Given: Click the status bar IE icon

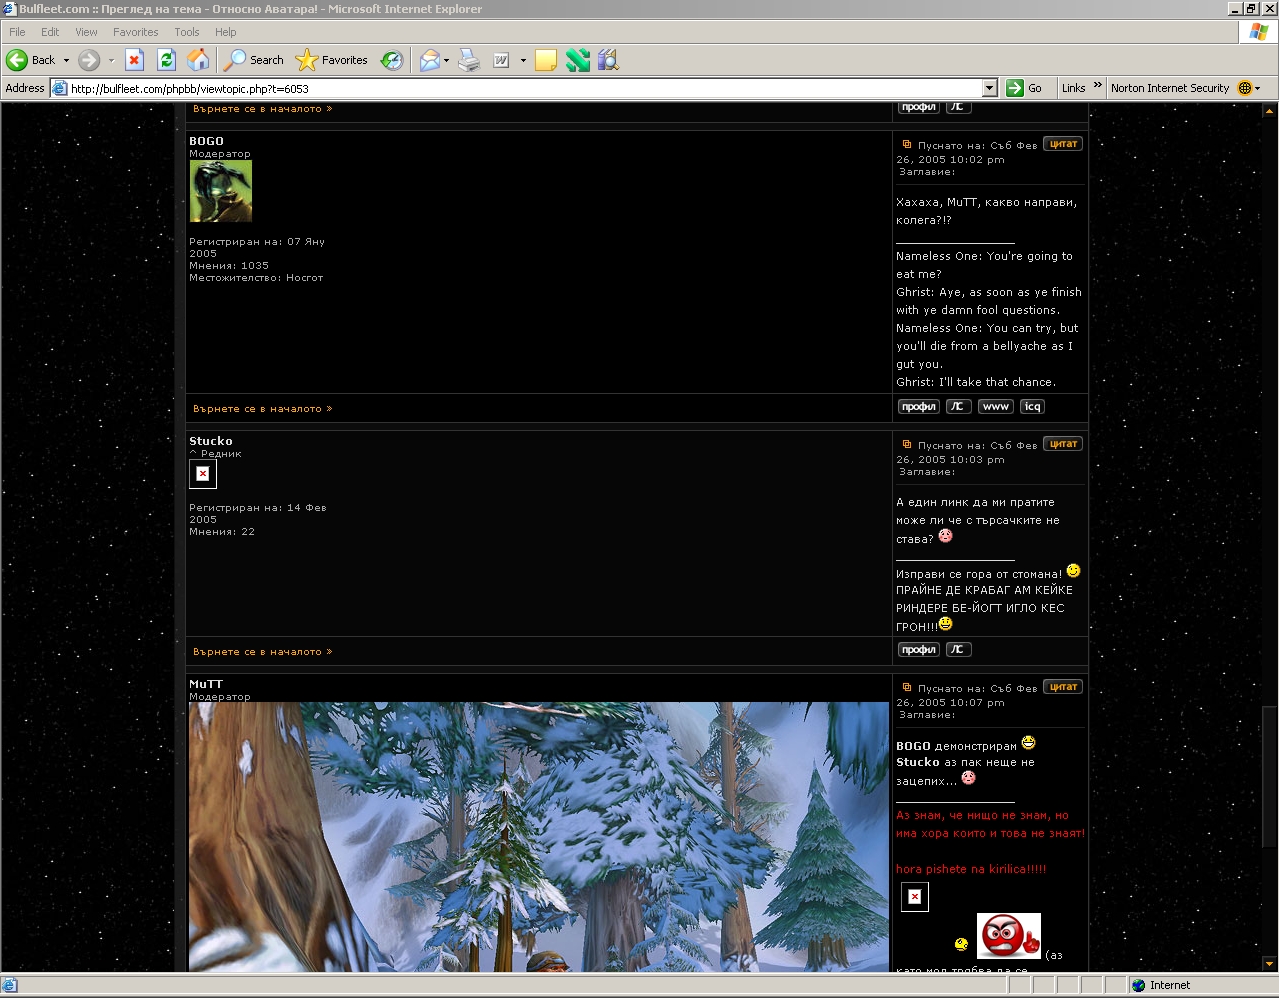Looking at the screenshot, I should pos(10,985).
